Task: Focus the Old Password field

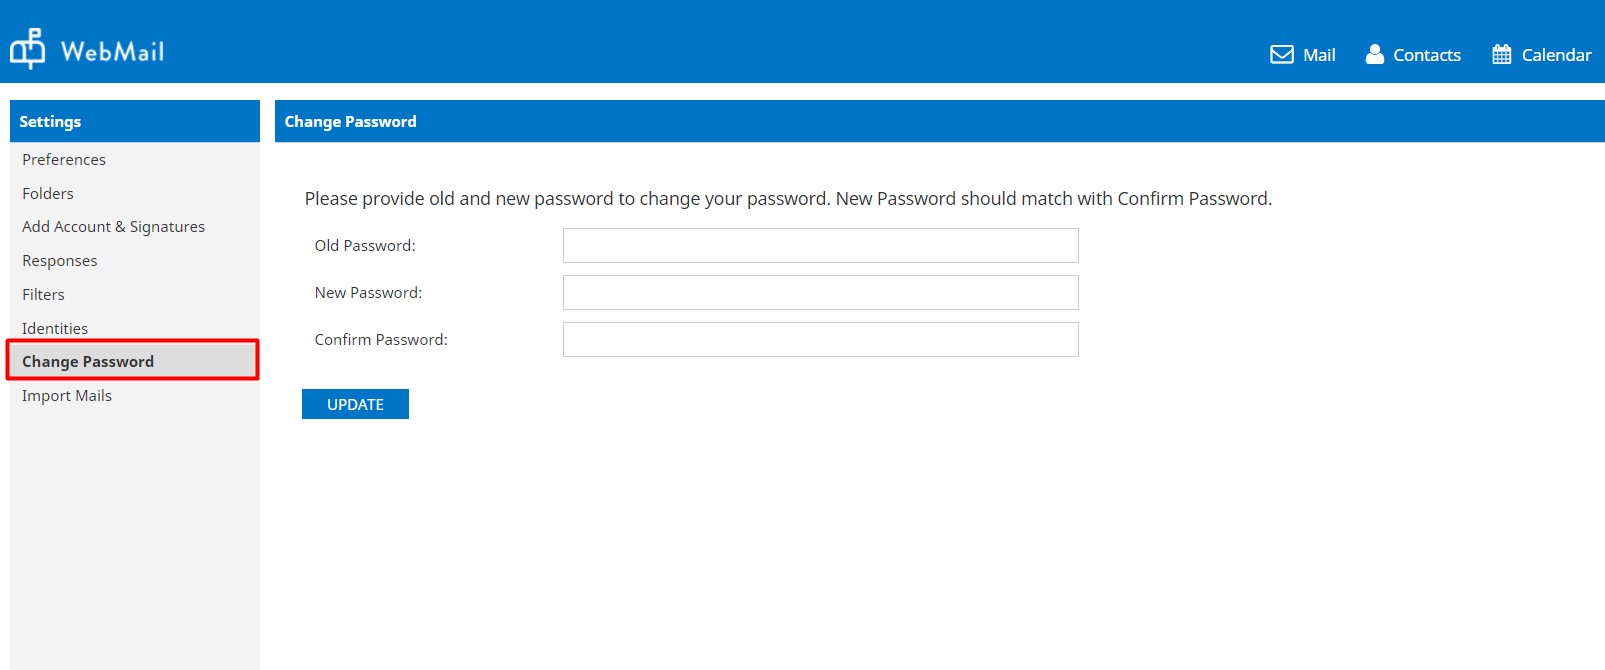Action: pos(820,246)
